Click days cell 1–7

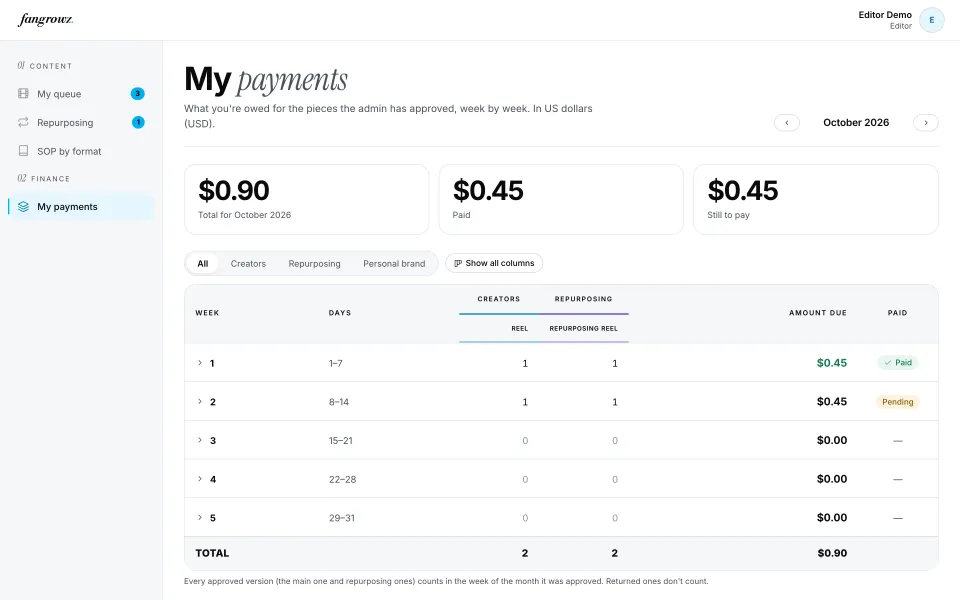point(336,364)
